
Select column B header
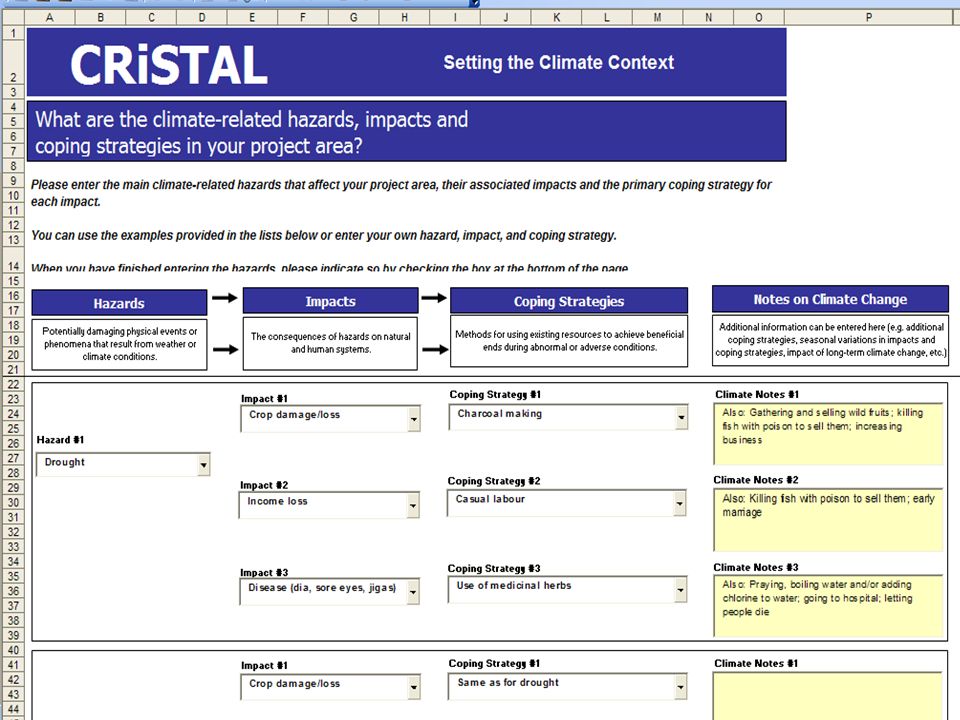(100, 18)
